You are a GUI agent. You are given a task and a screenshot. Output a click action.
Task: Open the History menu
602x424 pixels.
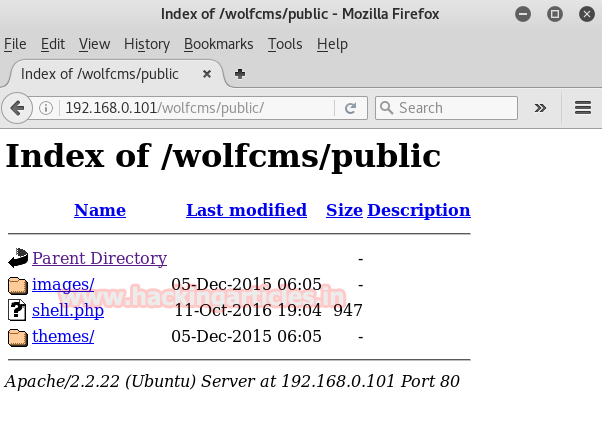tap(147, 44)
